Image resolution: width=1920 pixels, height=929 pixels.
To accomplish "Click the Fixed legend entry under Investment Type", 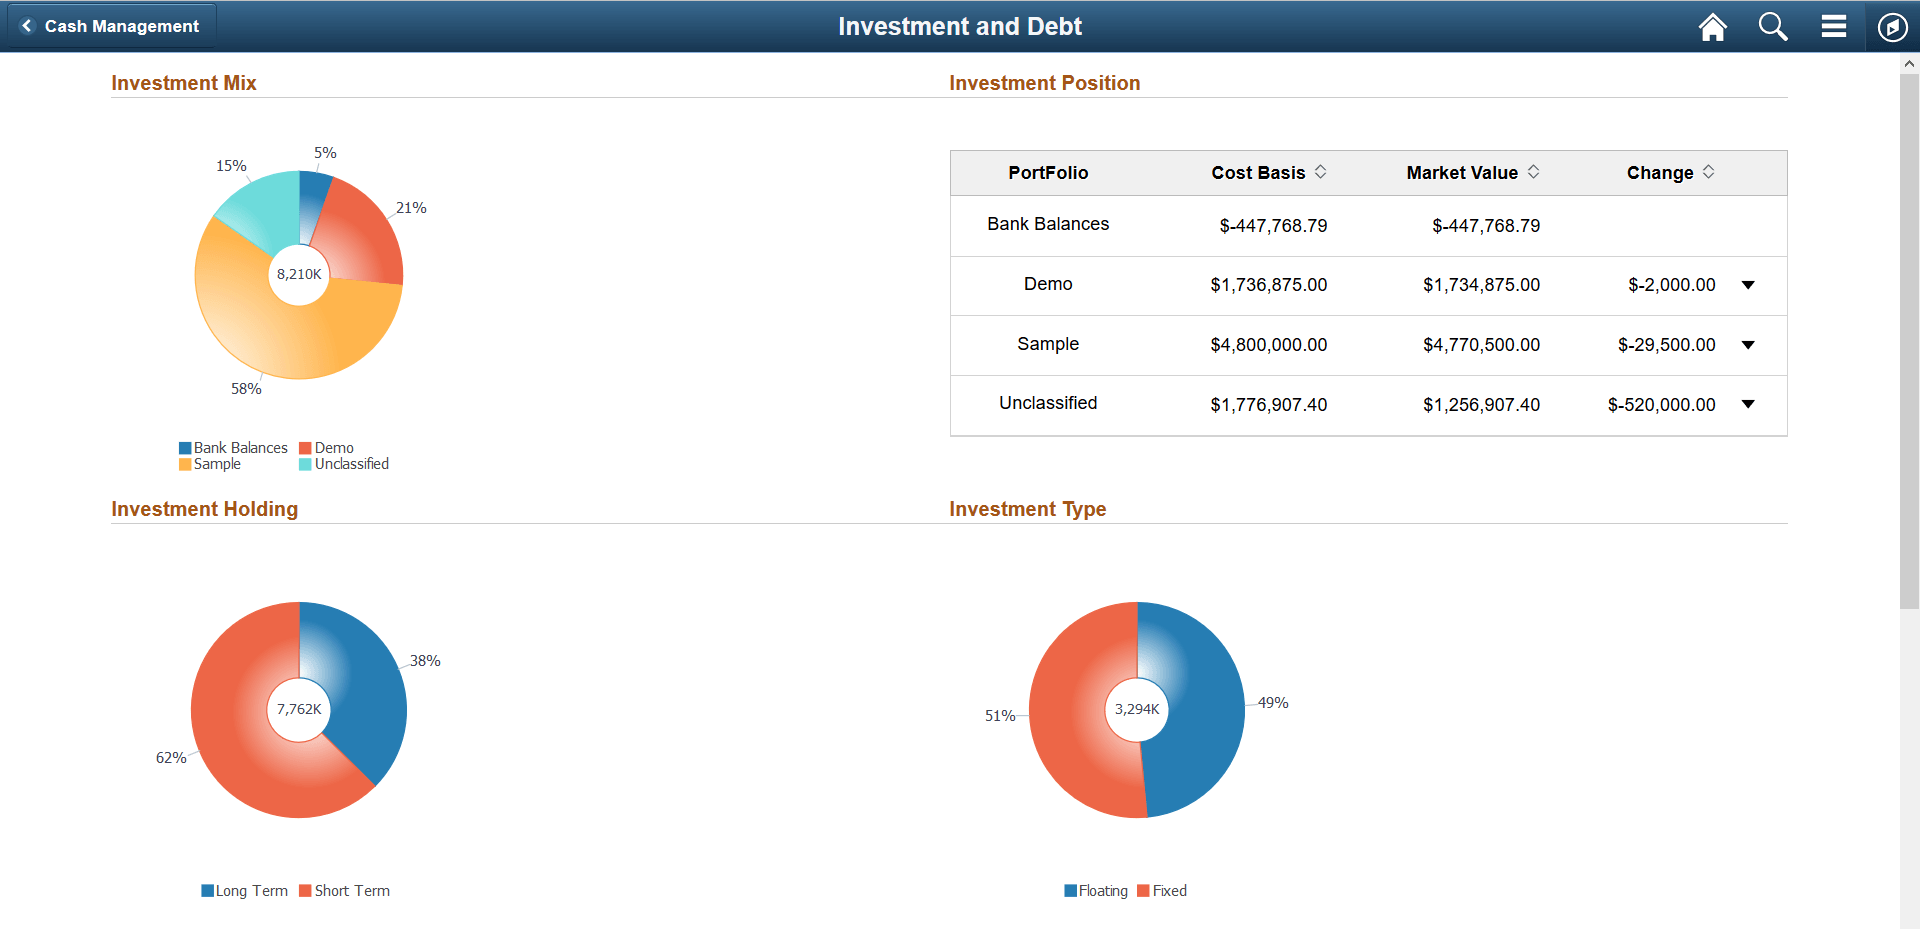I will (1162, 890).
